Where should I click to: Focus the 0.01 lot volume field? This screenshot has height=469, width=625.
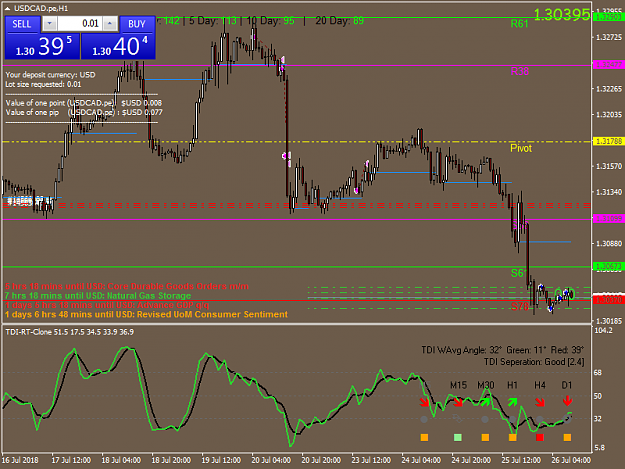point(80,24)
